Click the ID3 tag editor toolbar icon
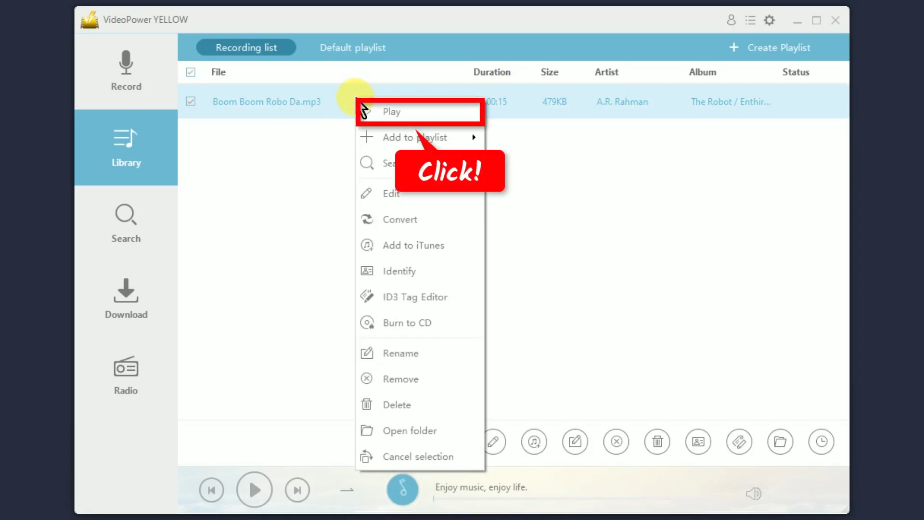Screen dimensions: 924x520 tap(739, 442)
